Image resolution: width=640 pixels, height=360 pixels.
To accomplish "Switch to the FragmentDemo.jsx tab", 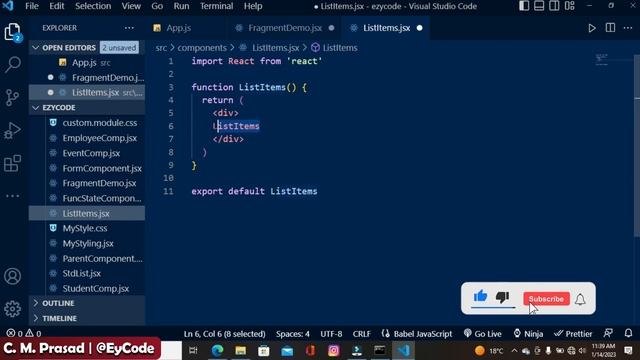I will click(285, 28).
